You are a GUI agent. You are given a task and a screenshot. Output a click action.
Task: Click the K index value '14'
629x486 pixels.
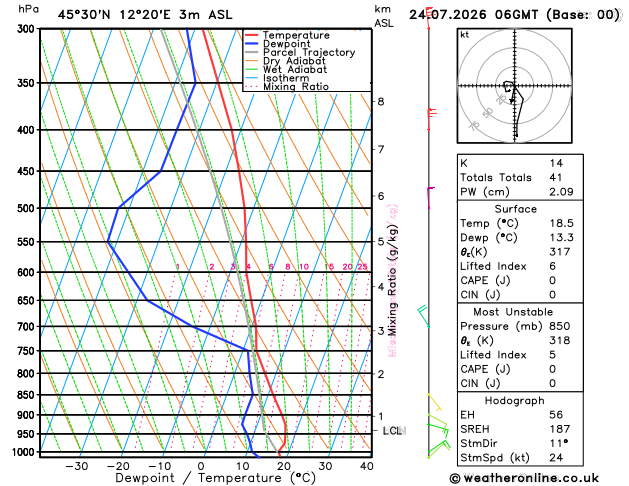point(556,163)
